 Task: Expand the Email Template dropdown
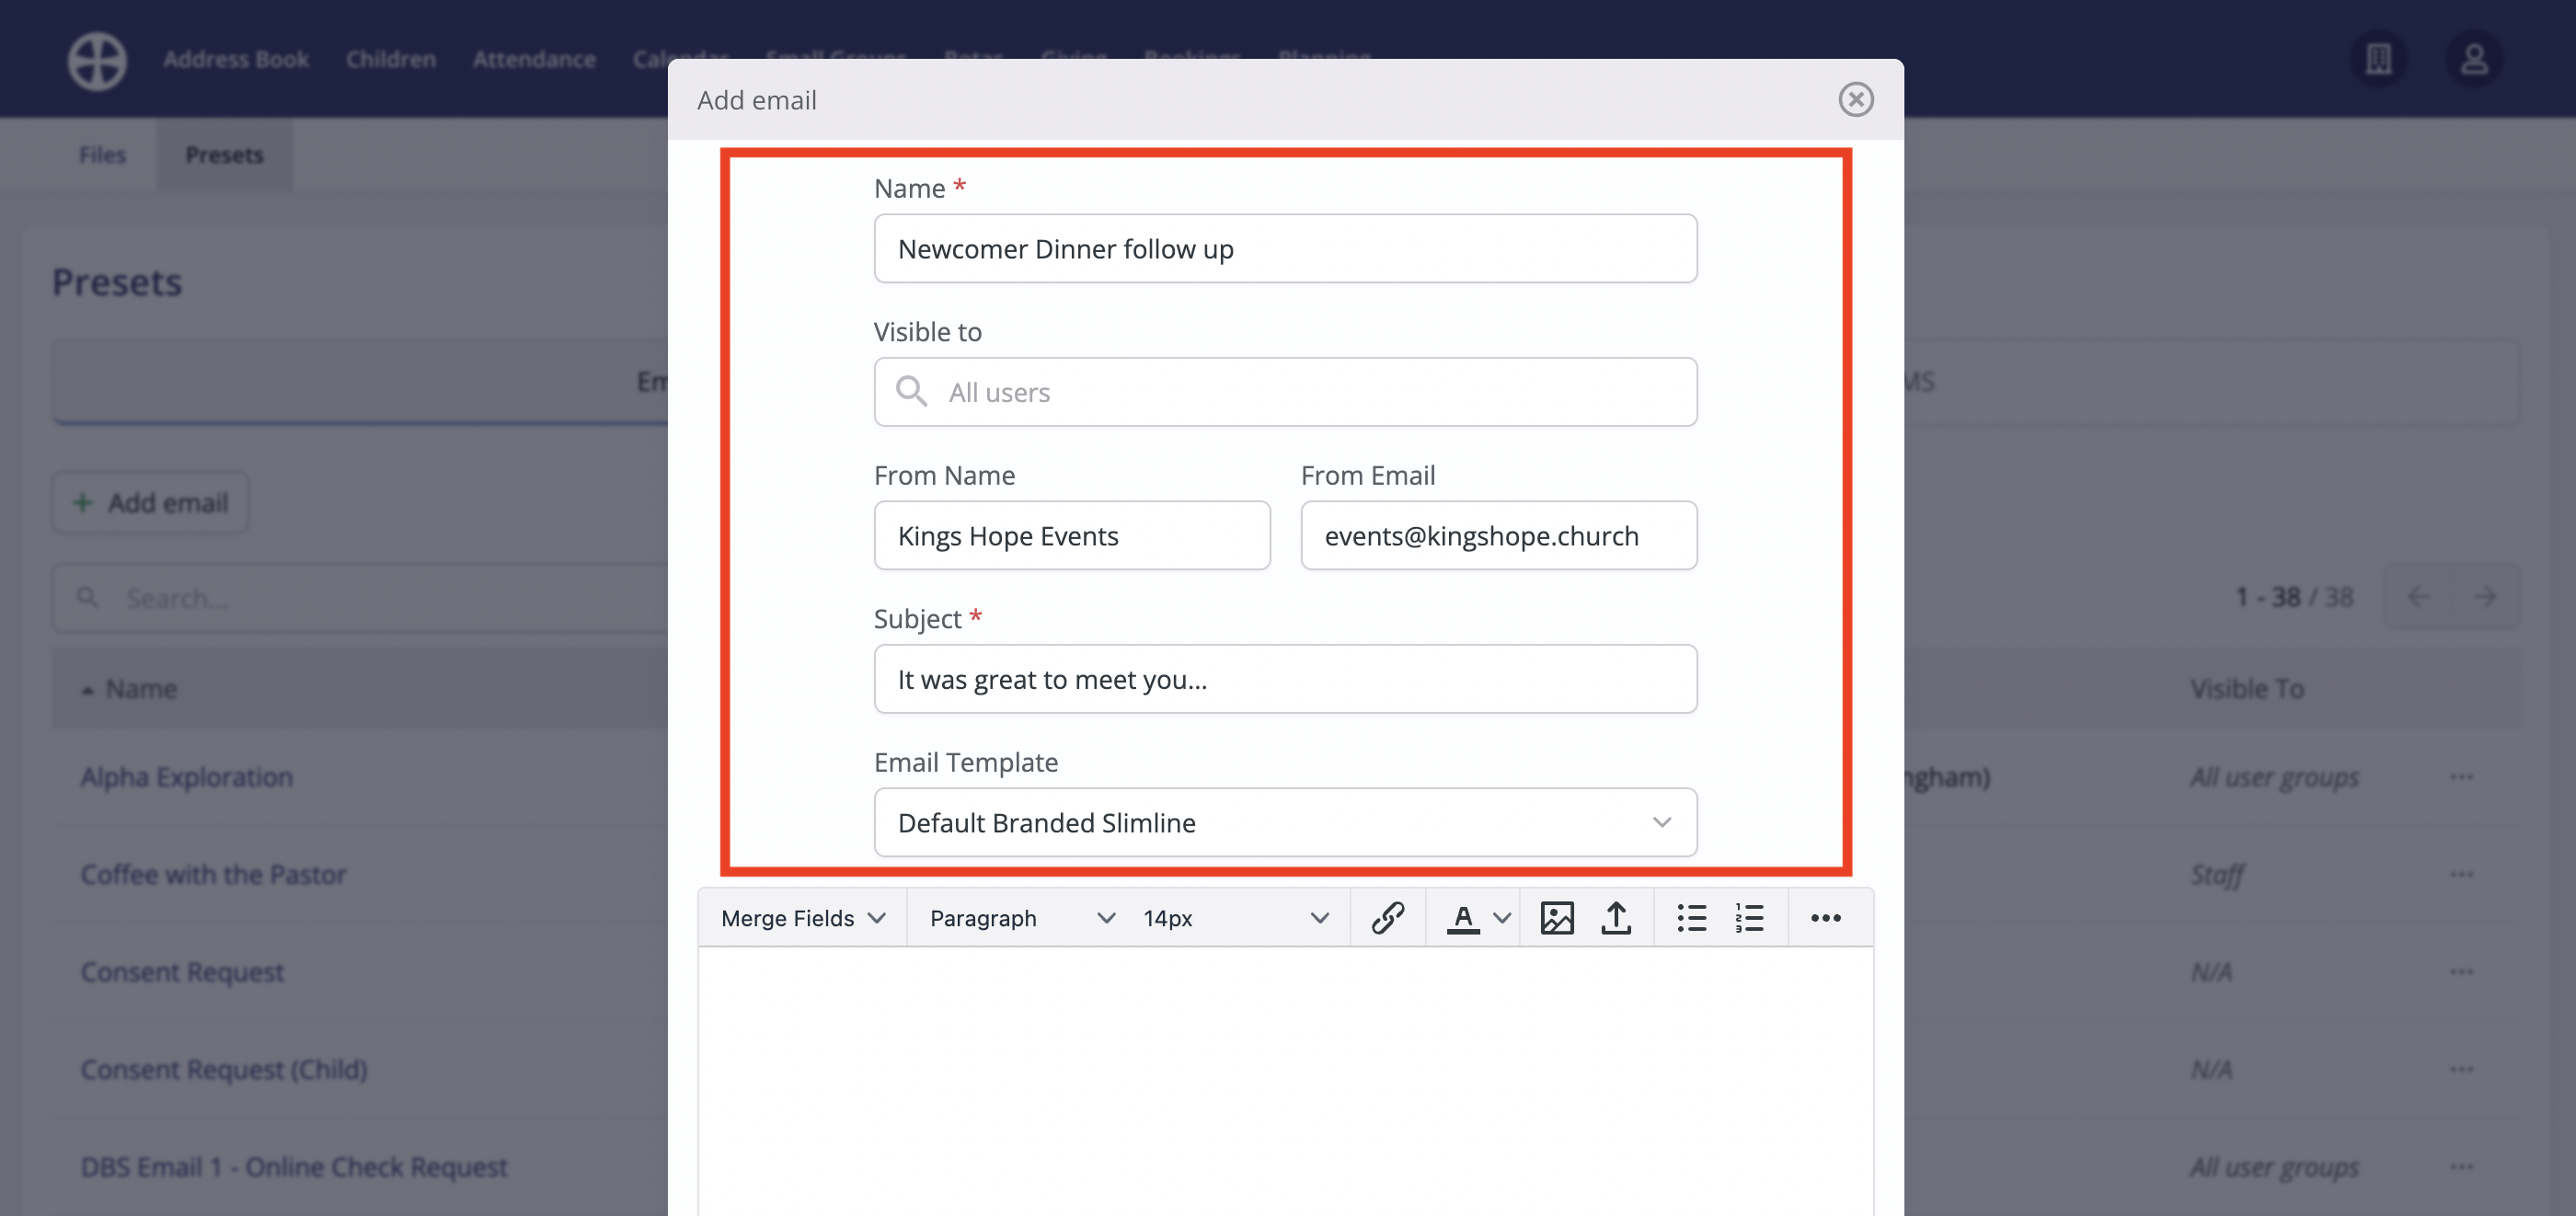pos(1285,822)
